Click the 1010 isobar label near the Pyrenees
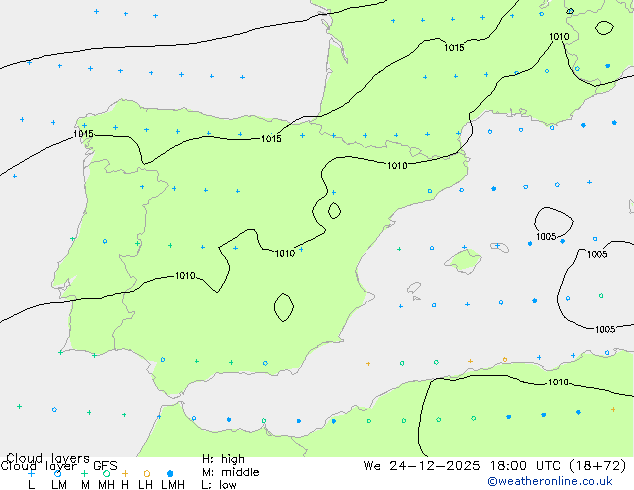The image size is (634, 490). click(397, 165)
